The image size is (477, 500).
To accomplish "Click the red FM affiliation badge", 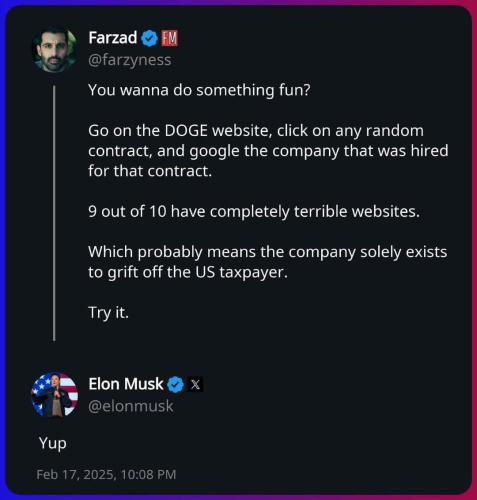I will point(170,38).
